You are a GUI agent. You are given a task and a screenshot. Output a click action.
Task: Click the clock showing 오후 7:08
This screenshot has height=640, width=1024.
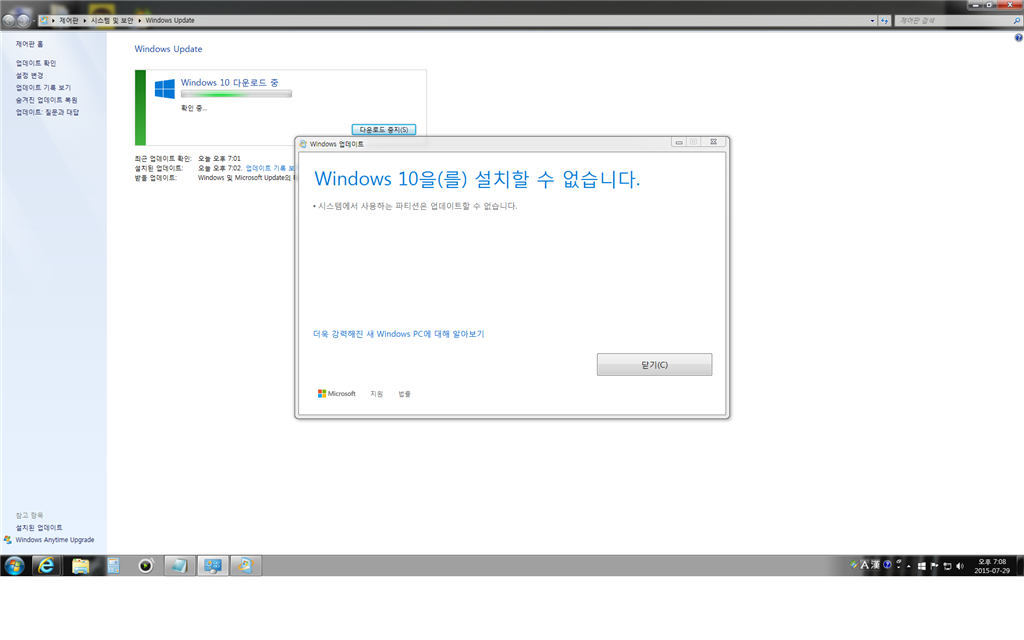click(992, 566)
